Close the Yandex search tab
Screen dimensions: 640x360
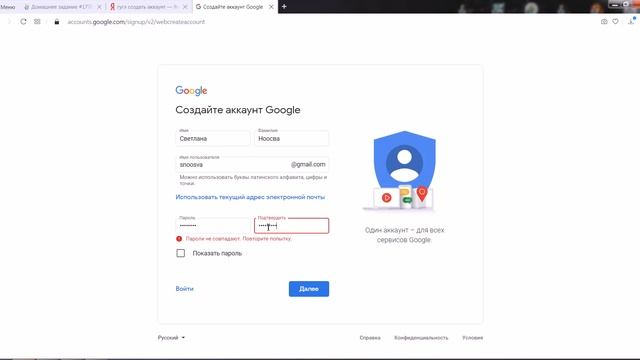[x=184, y=7]
